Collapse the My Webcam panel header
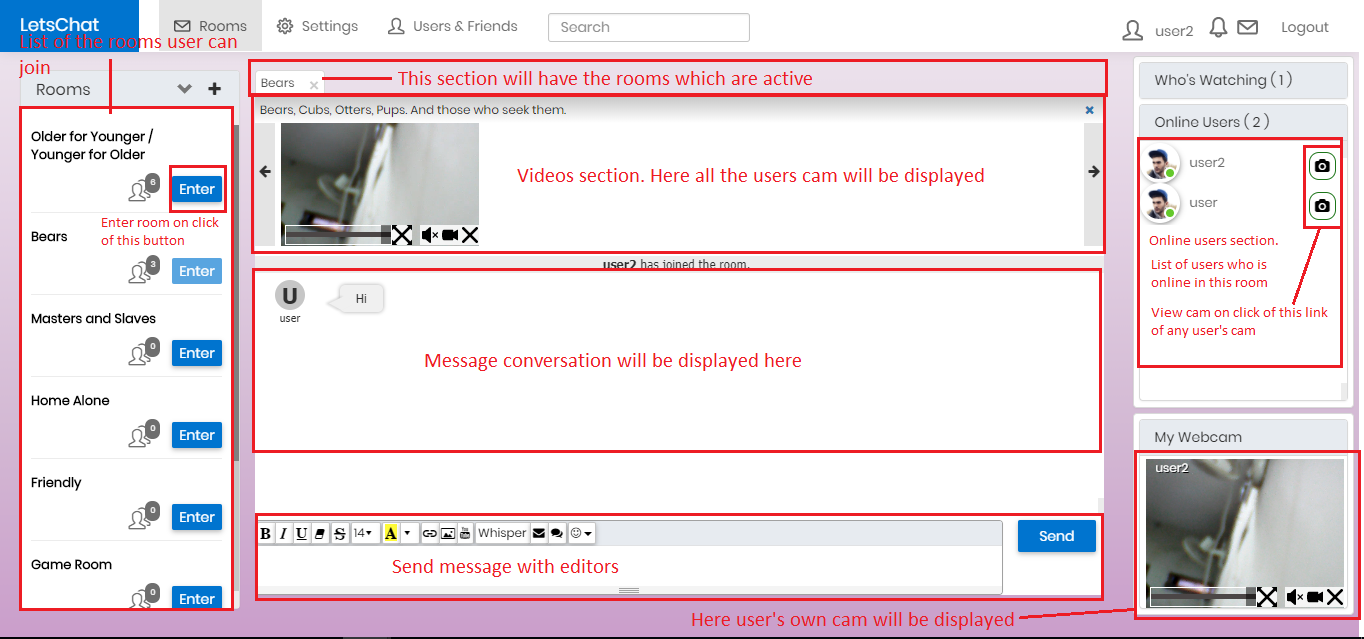This screenshot has width=1364, height=639. click(1244, 437)
